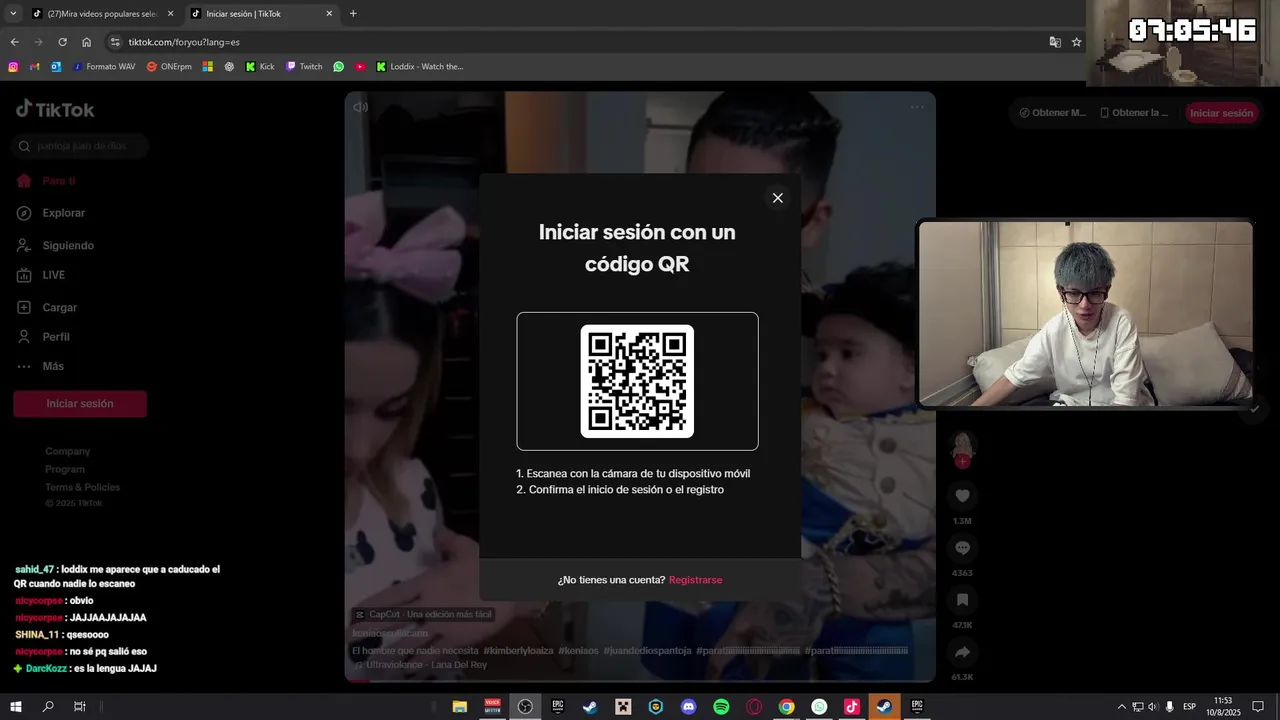The height and width of the screenshot is (720, 1280).
Task: Open the Gmail bookmark
Action: point(35,67)
